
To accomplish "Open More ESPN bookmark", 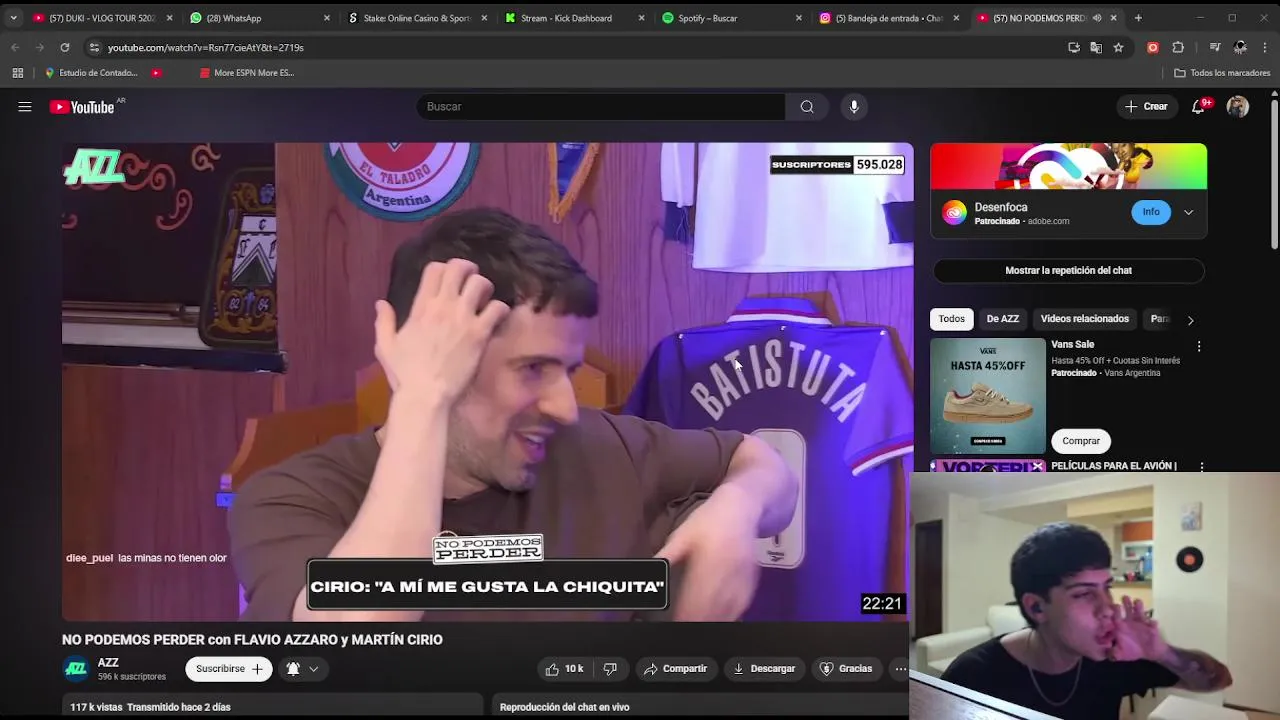I will (247, 73).
